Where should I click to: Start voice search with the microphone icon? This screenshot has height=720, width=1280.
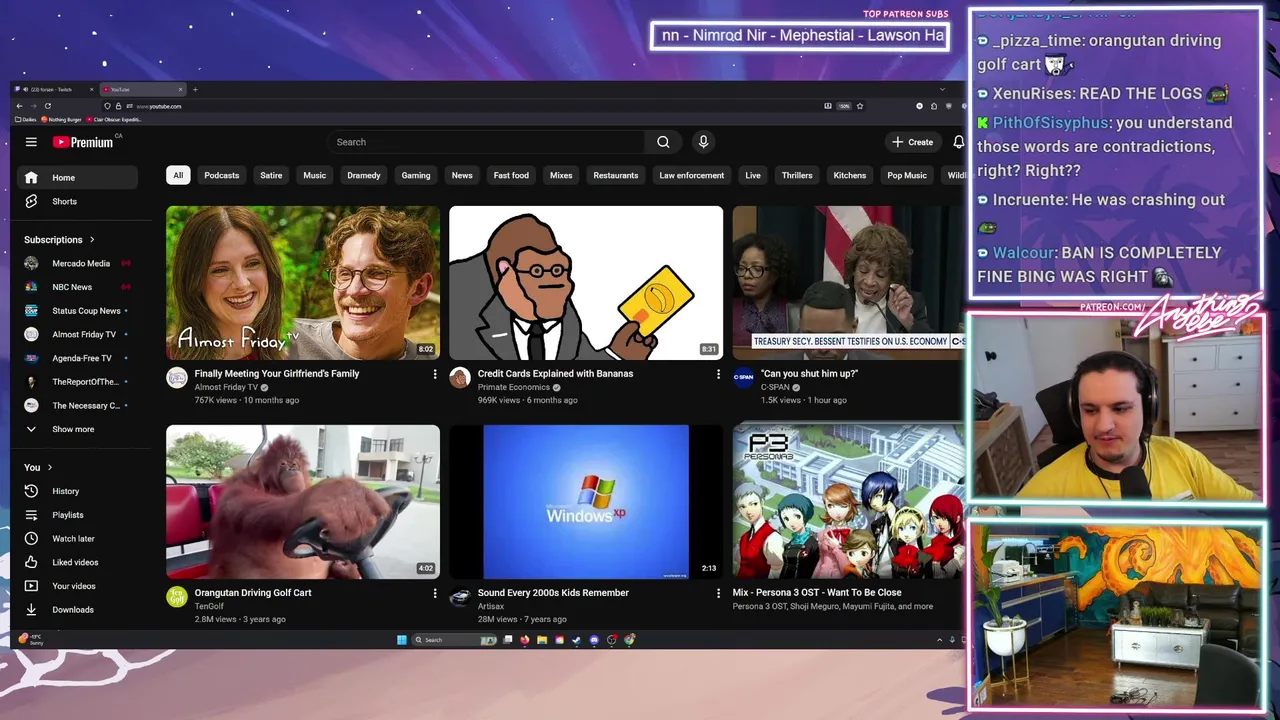[x=703, y=142]
